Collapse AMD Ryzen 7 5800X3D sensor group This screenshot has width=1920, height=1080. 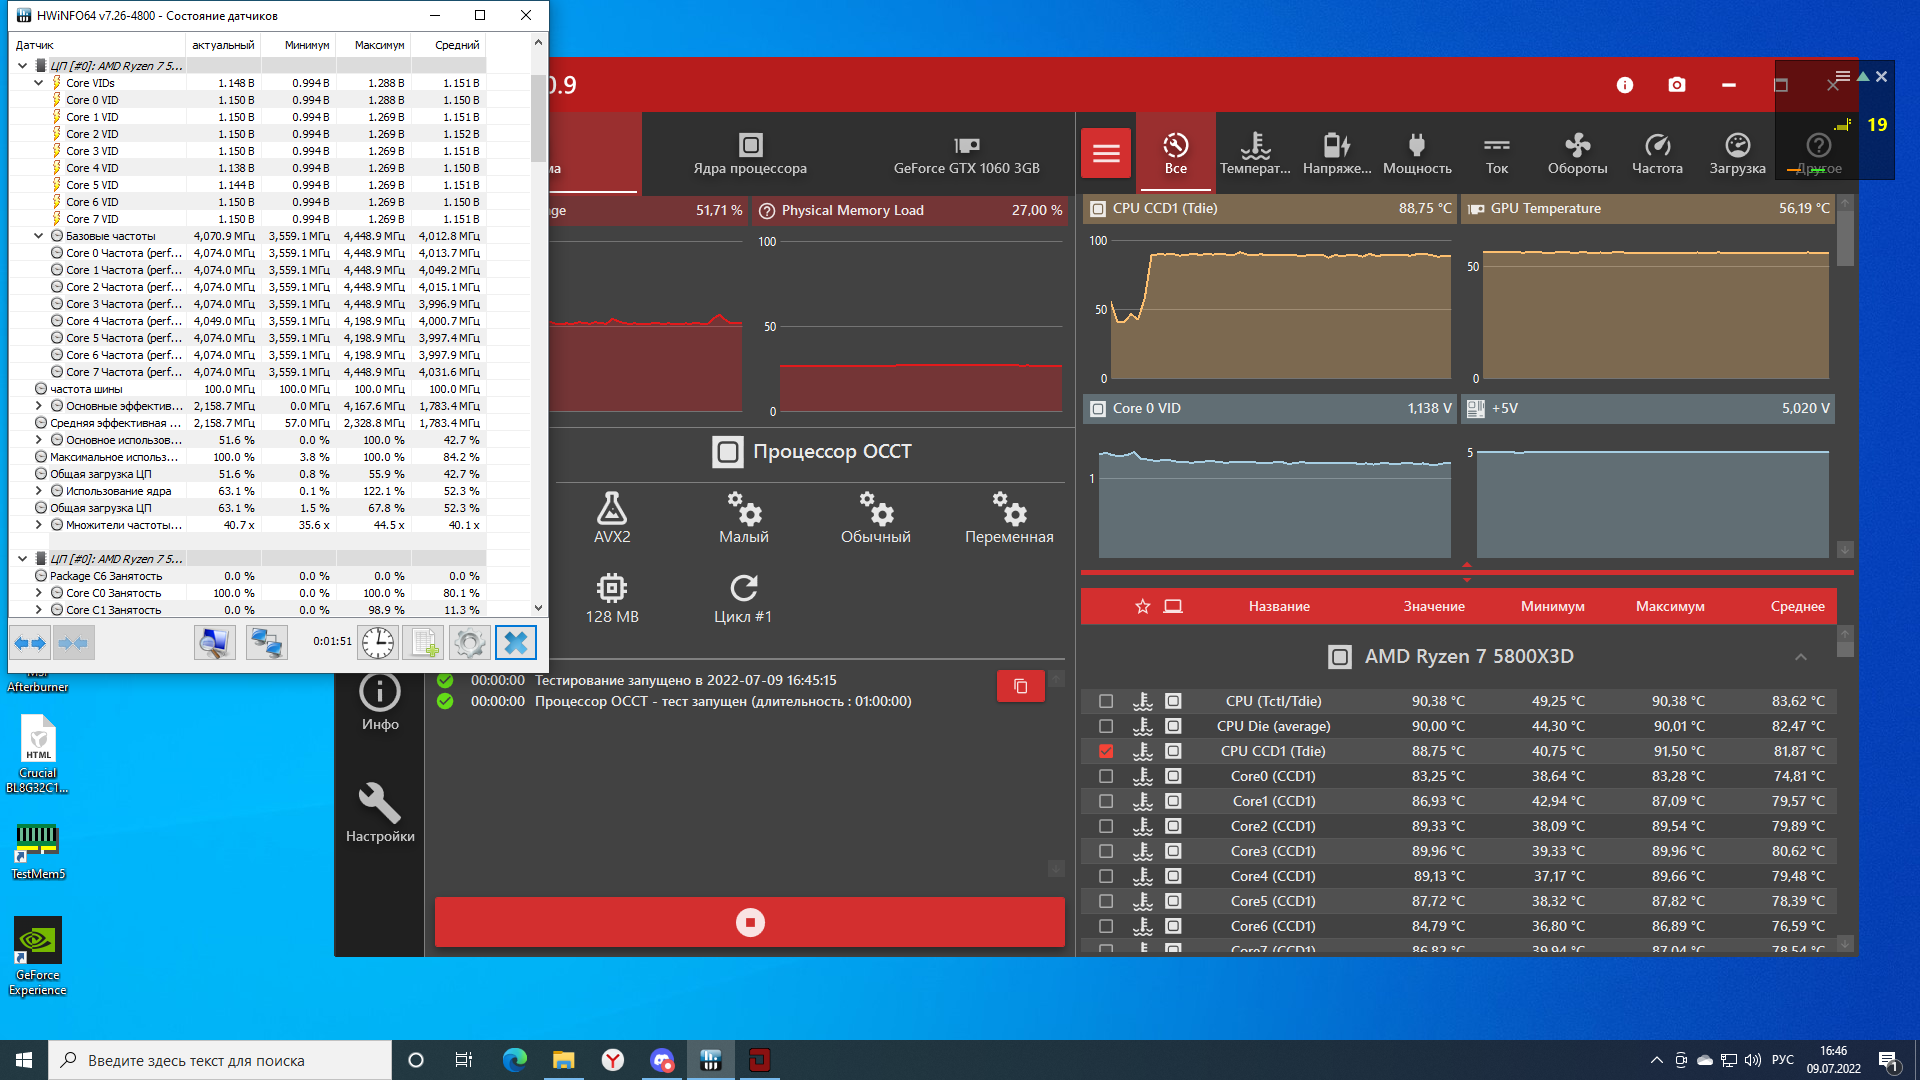[1800, 657]
